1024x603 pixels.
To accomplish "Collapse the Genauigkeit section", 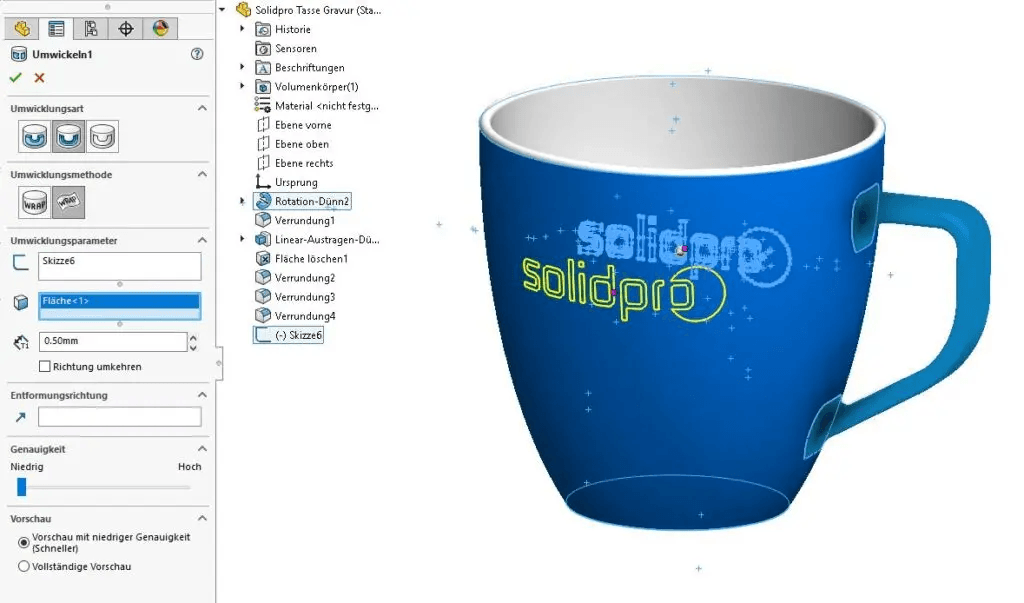I will tap(201, 450).
